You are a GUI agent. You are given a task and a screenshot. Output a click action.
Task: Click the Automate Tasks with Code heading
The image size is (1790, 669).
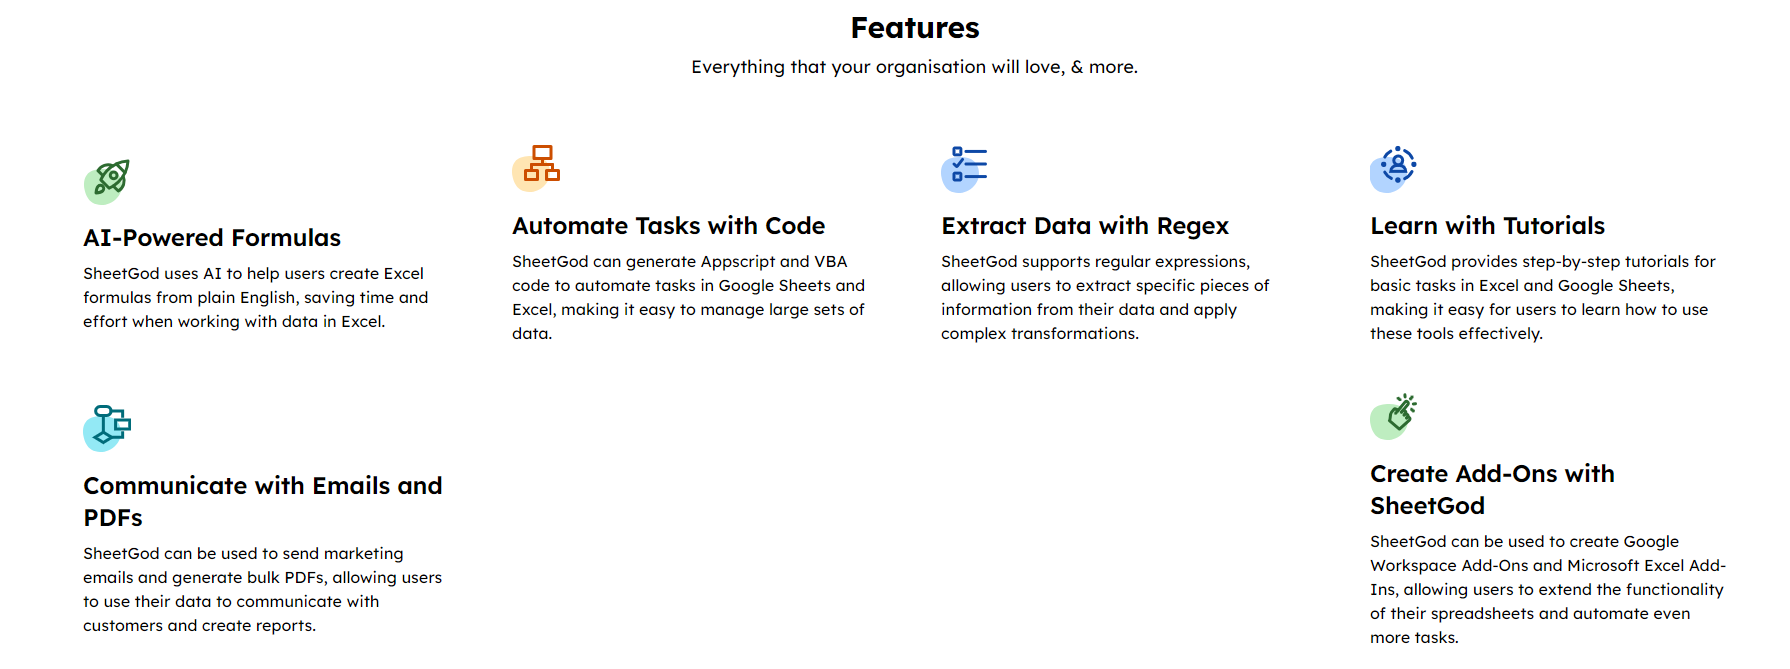click(669, 226)
